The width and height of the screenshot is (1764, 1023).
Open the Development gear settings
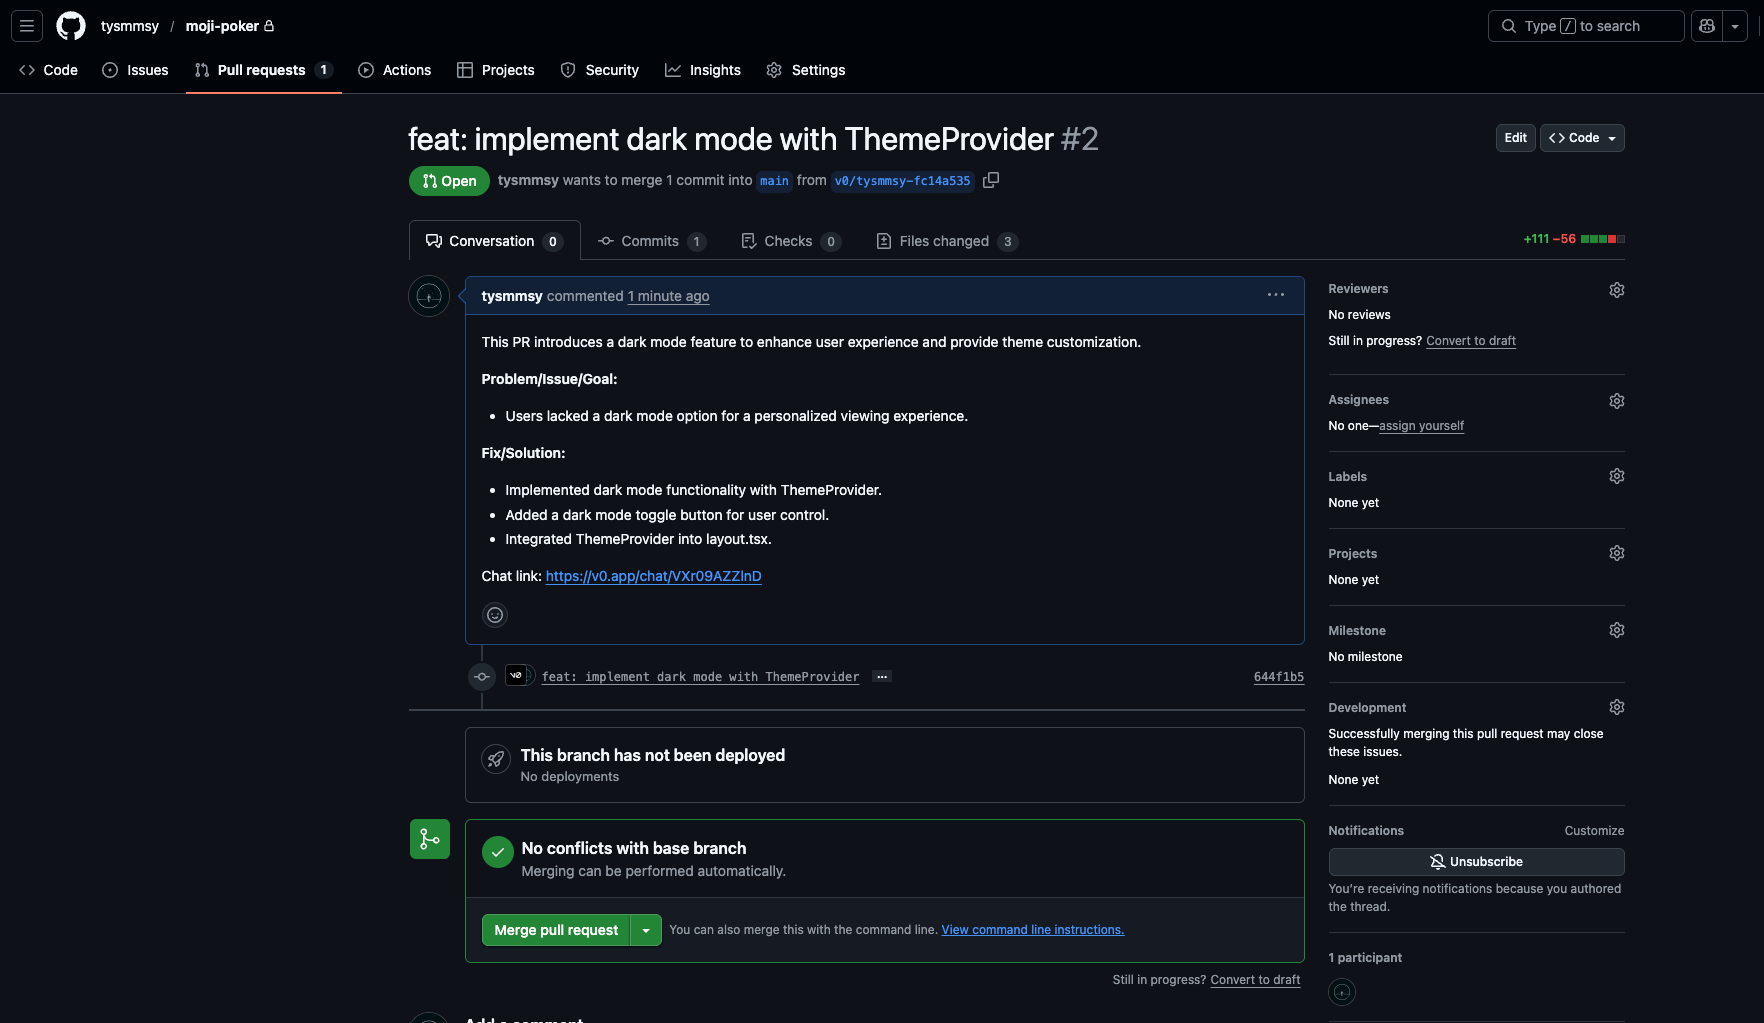pos(1617,707)
